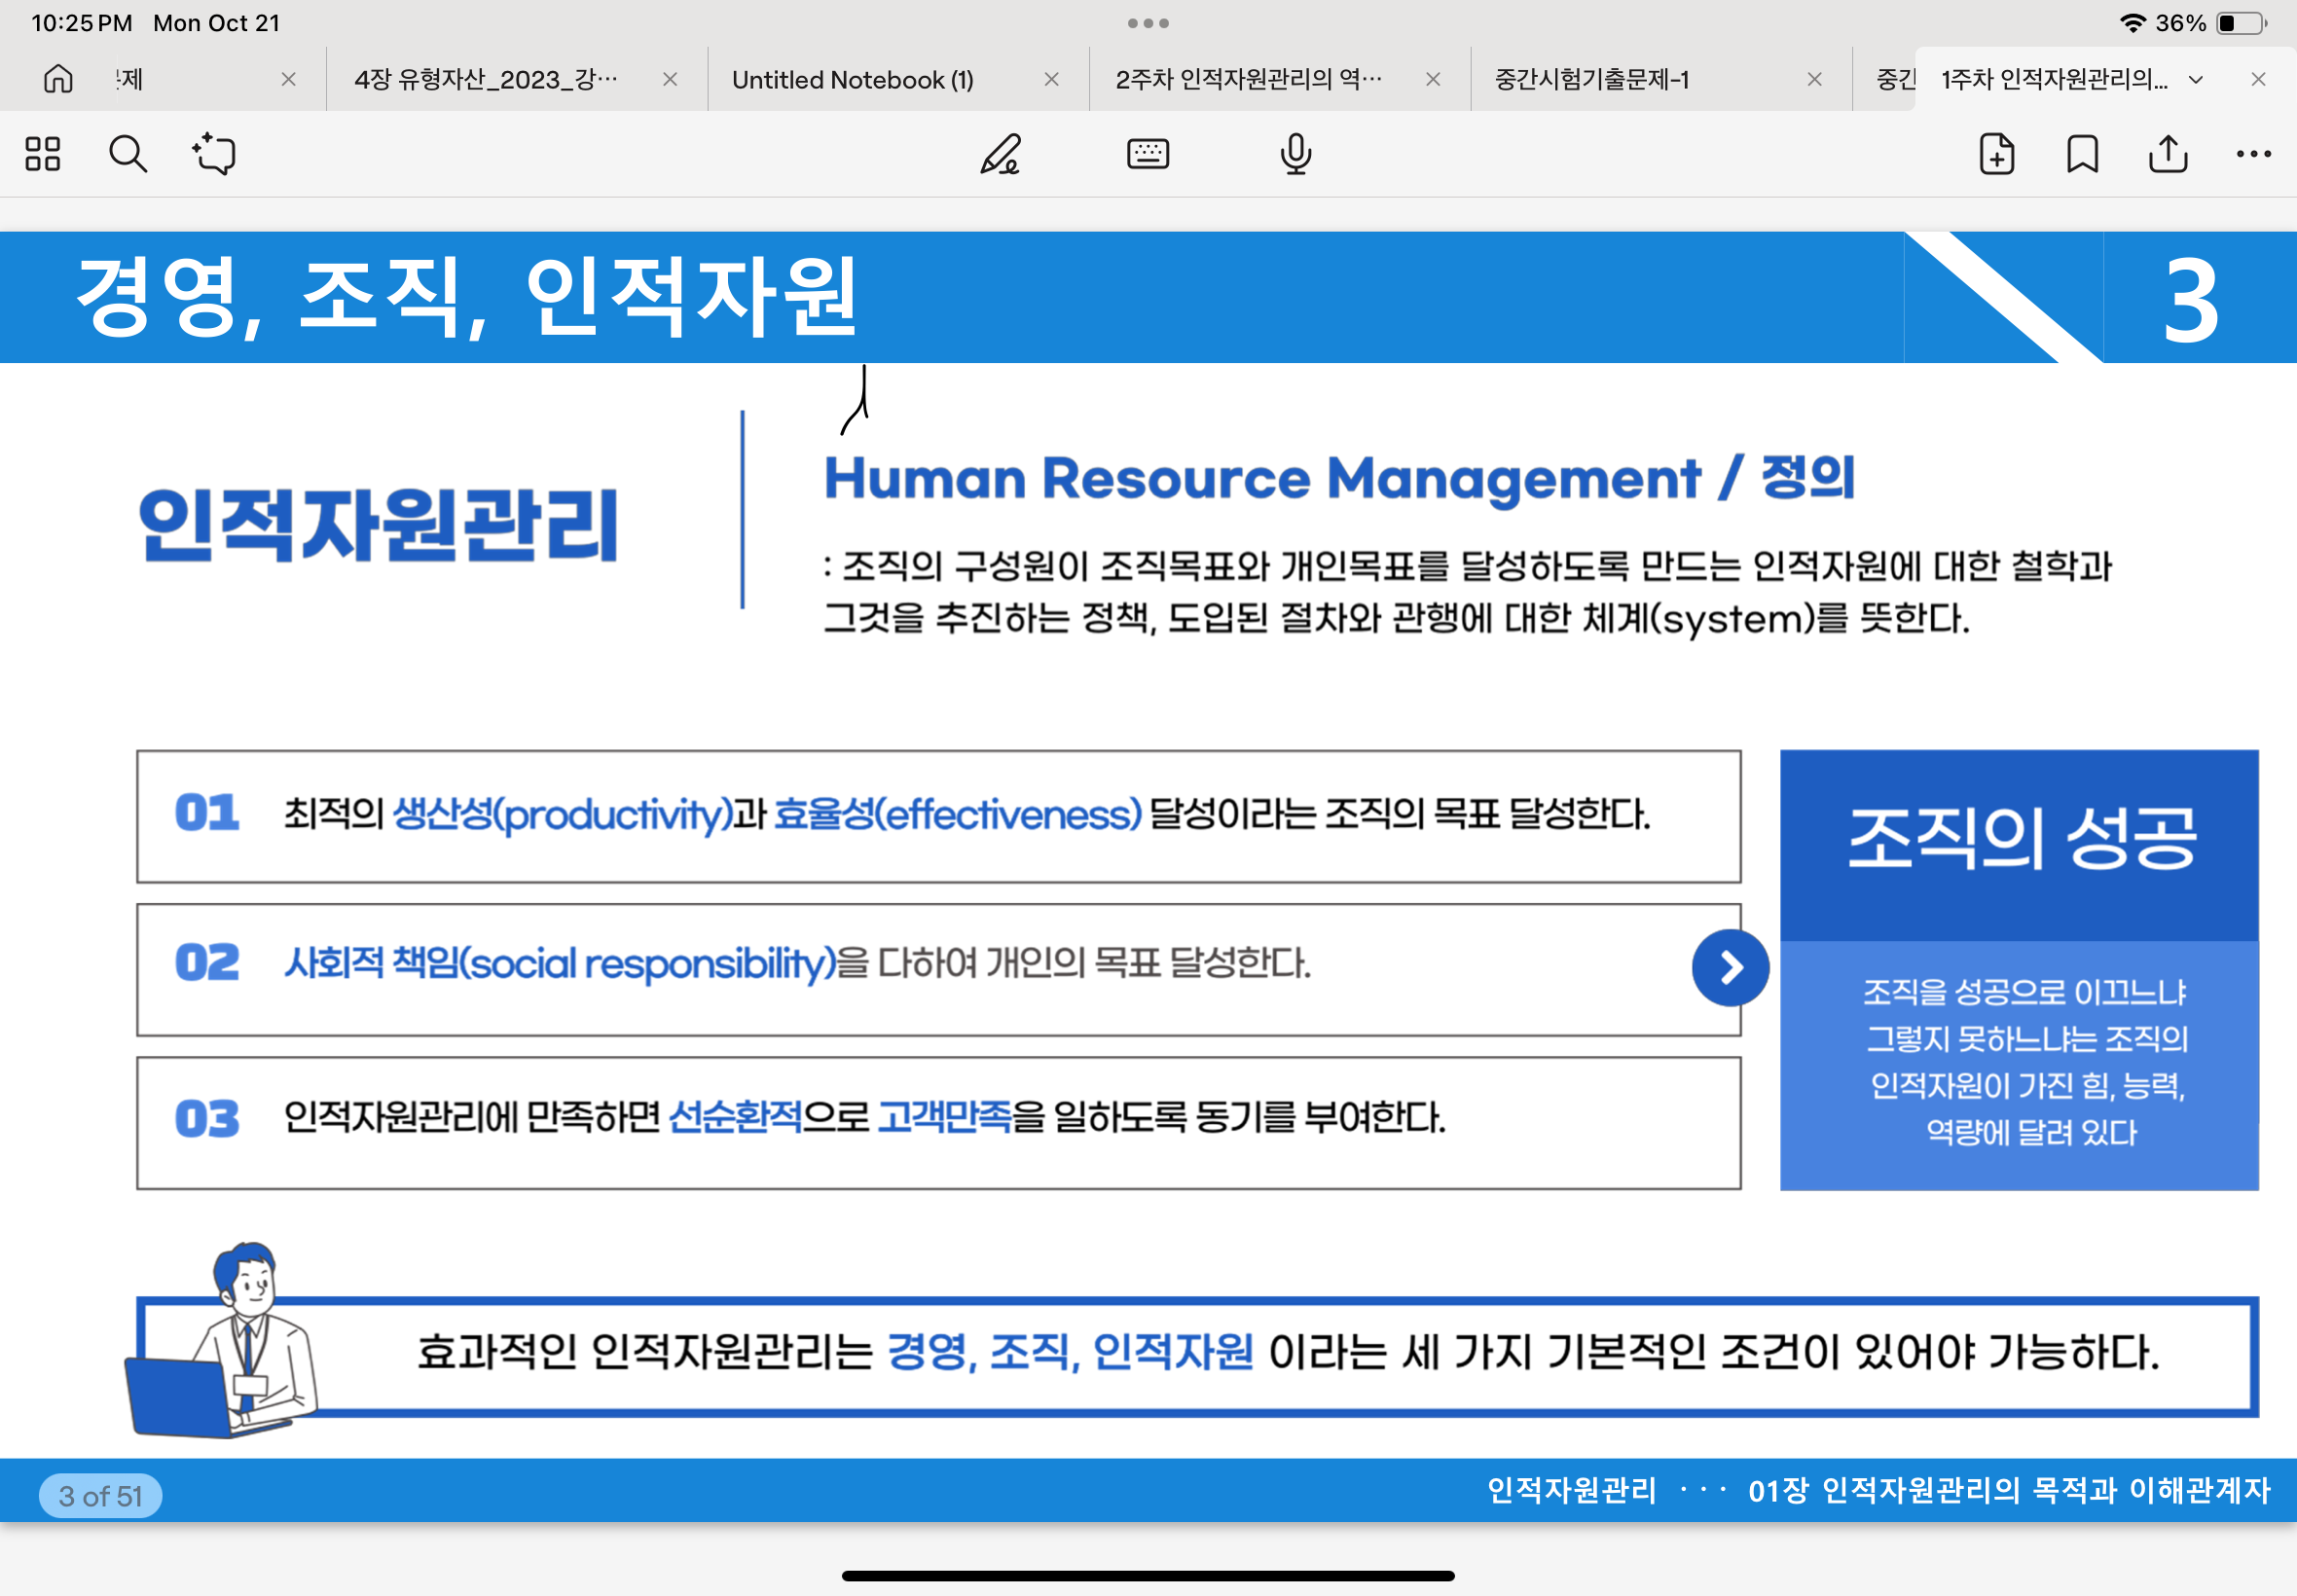Image resolution: width=2297 pixels, height=1596 pixels.
Task: Switch to 중간시험기출문제-1 tab
Action: [1592, 79]
